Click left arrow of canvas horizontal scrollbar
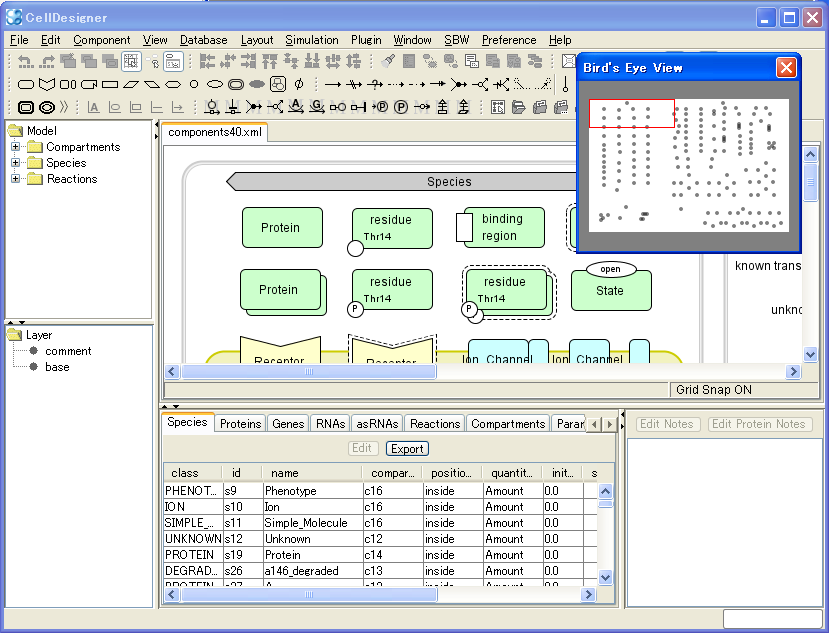Image resolution: width=829 pixels, height=633 pixels. (x=171, y=372)
